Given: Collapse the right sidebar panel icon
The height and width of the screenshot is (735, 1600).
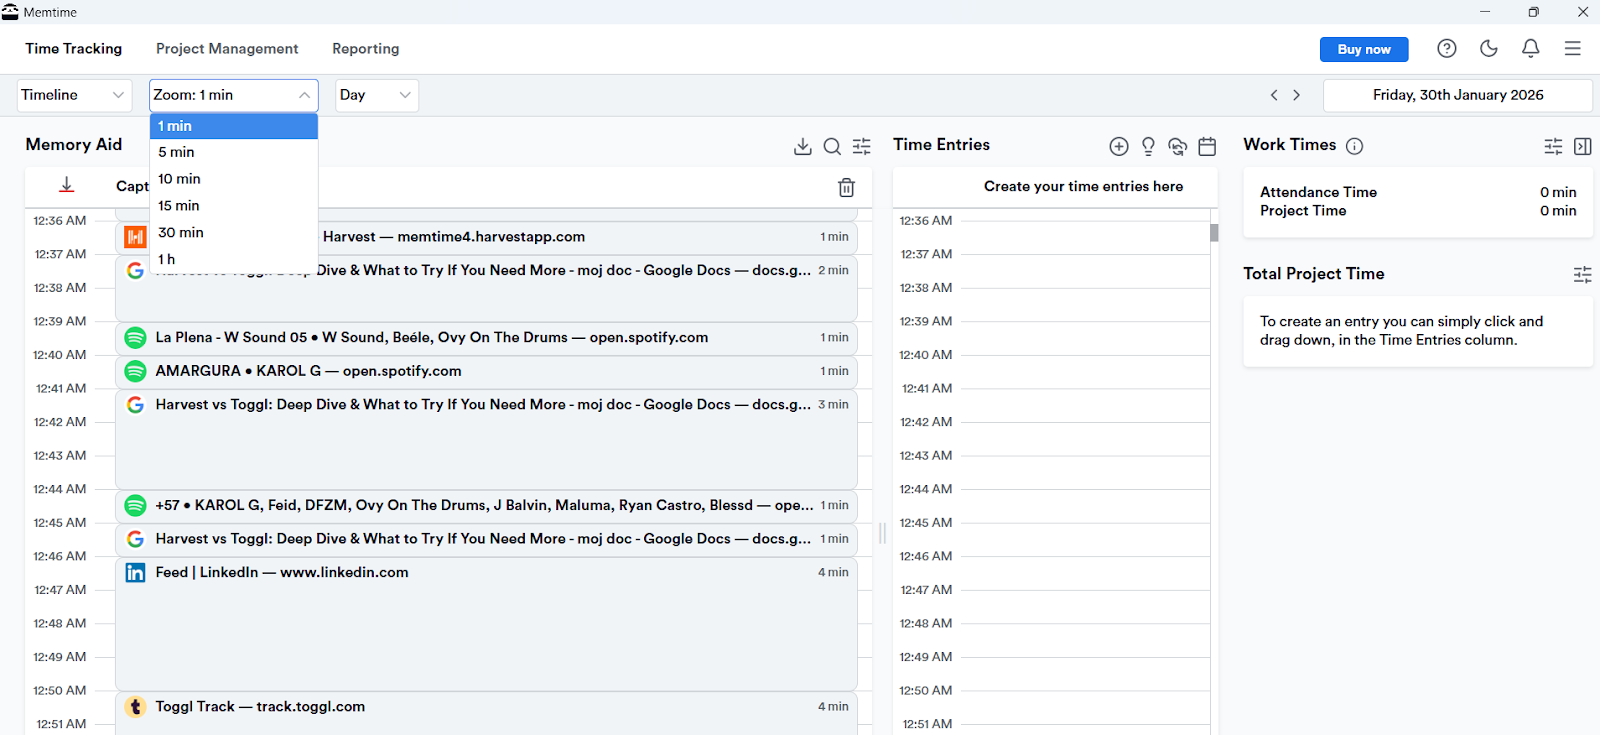Looking at the screenshot, I should coord(1583,146).
